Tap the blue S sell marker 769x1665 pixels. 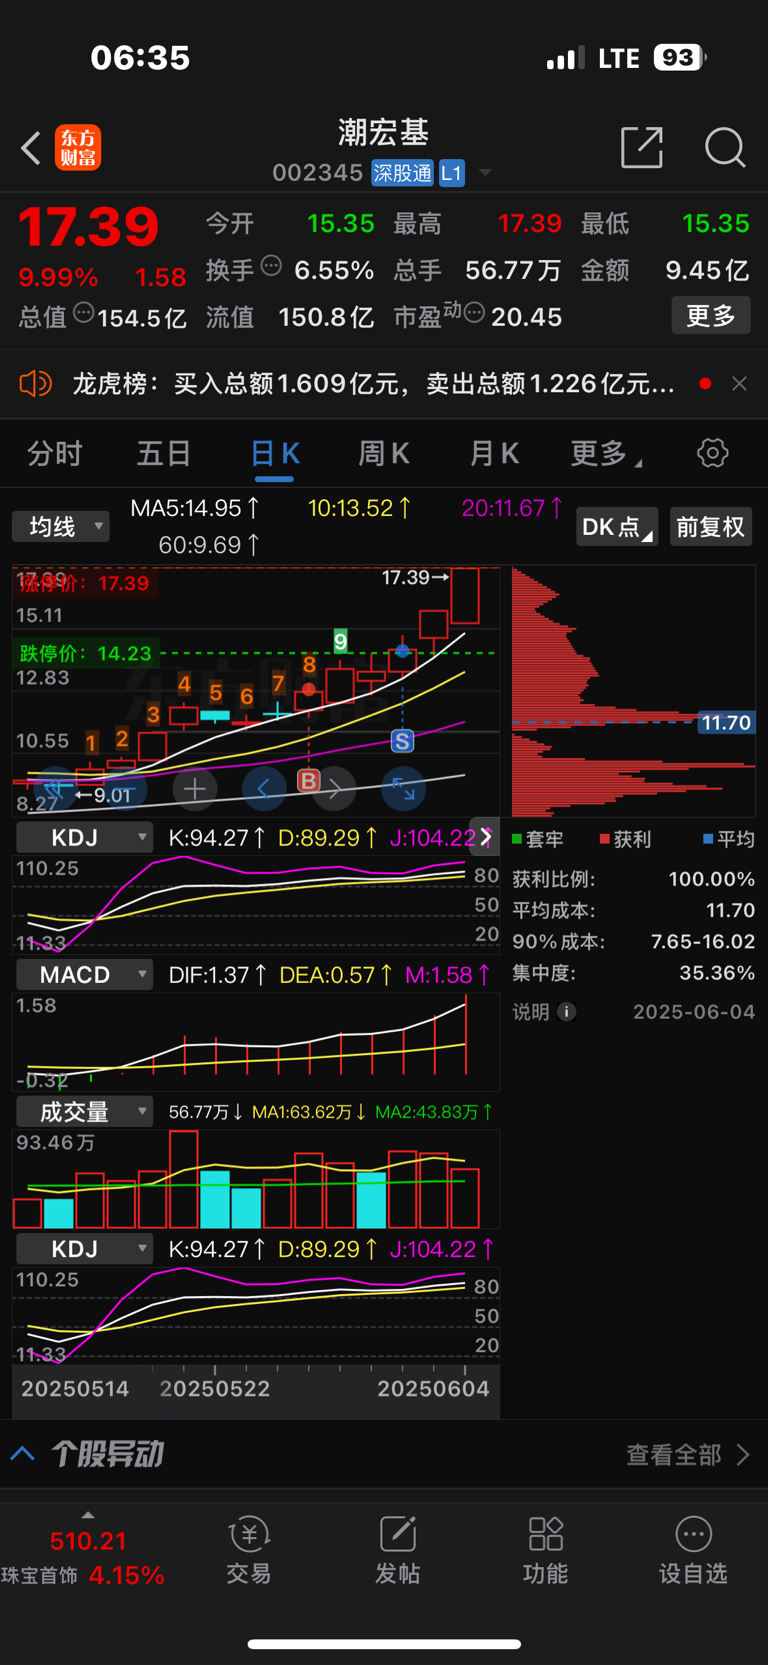coord(402,741)
